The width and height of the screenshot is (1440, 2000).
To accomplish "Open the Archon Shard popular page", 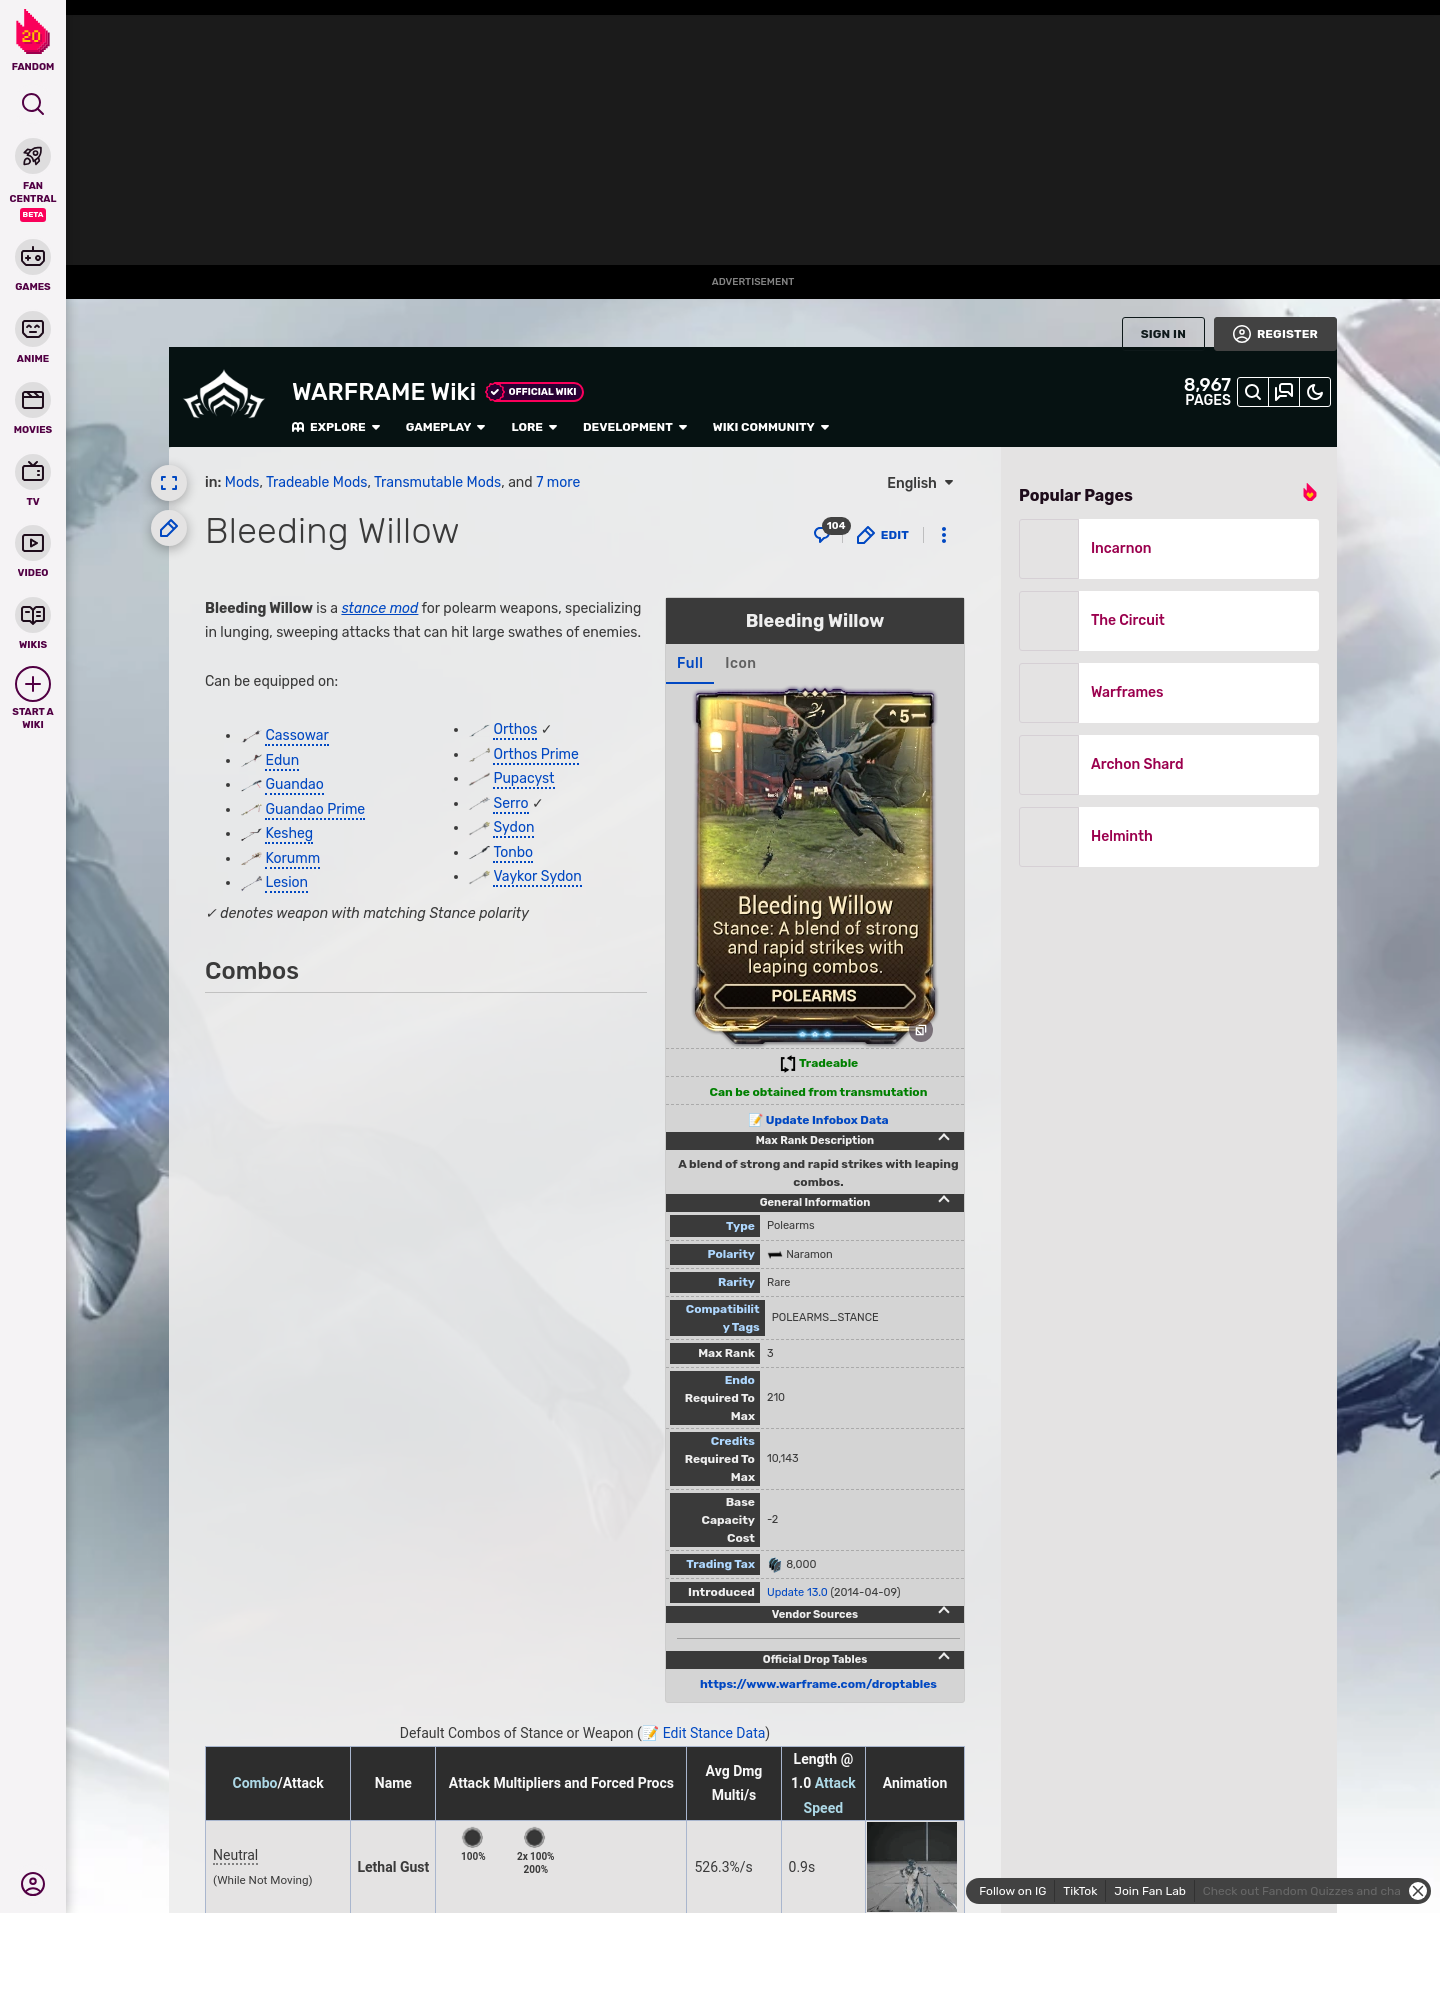I will pyautogui.click(x=1169, y=764).
